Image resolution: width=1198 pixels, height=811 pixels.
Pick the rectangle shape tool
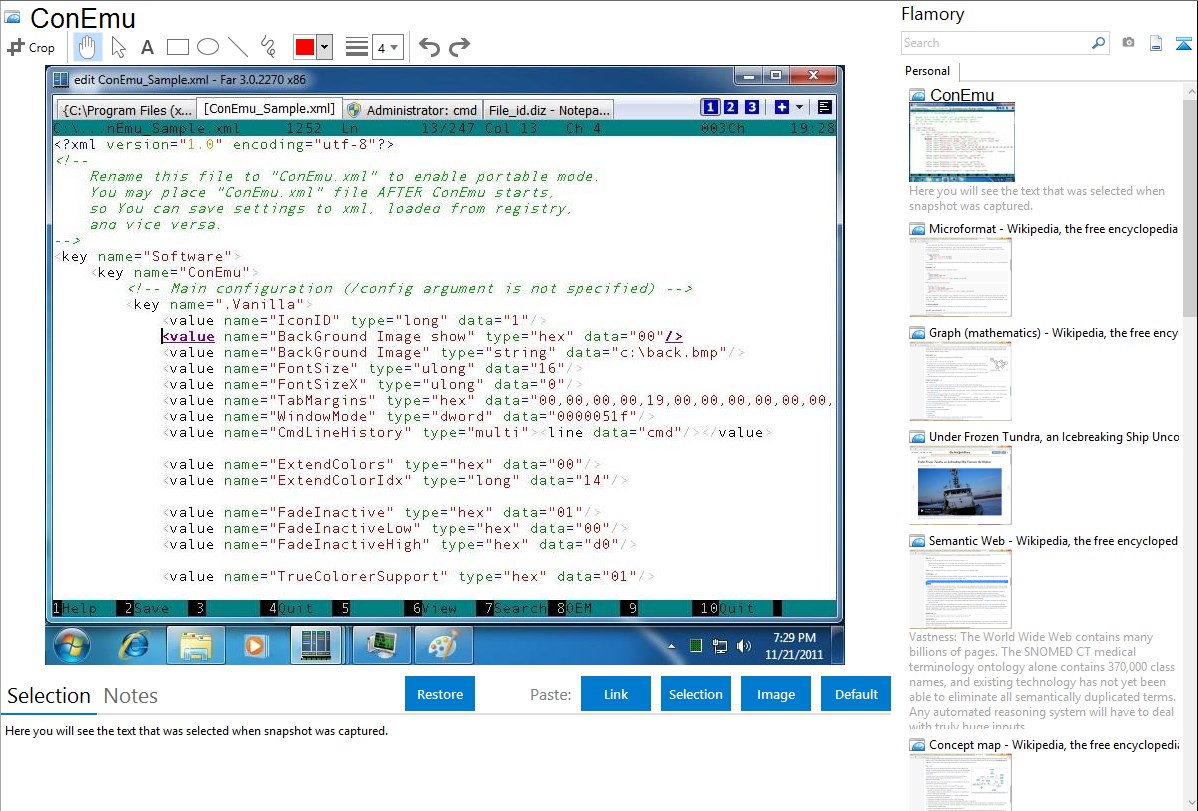(178, 47)
